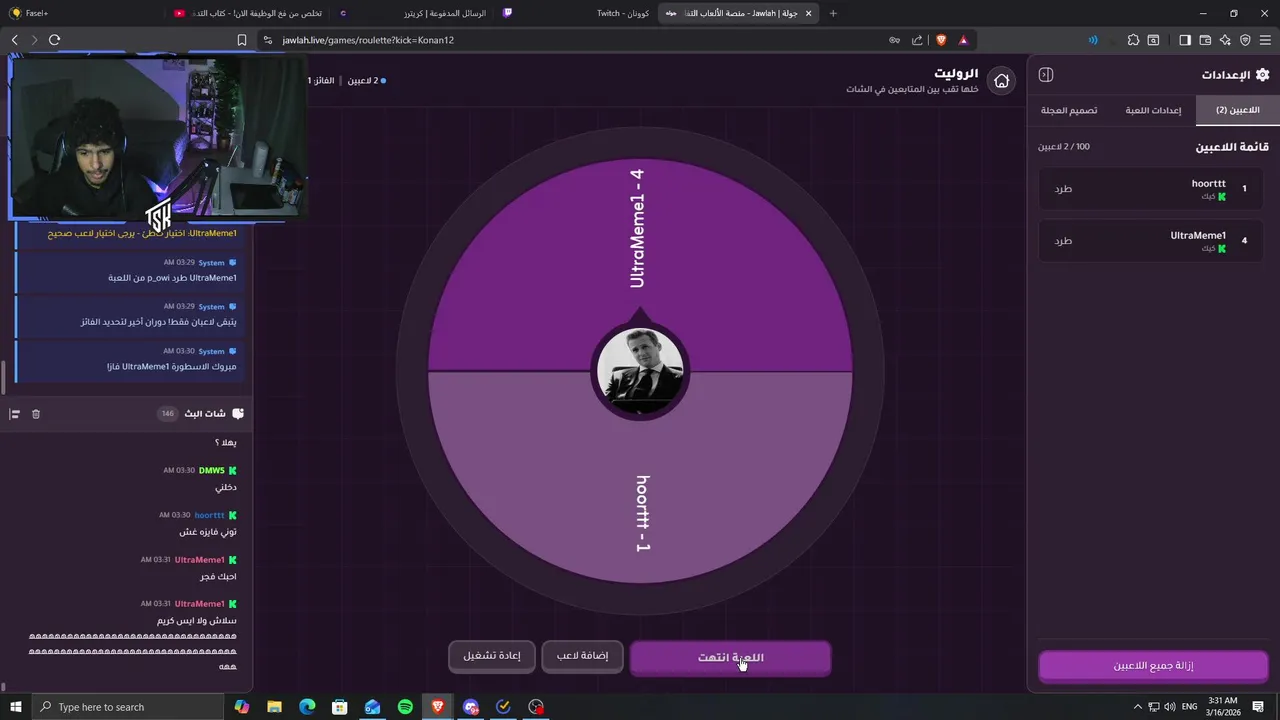Open Leo AI sparkle icon

coord(1225,40)
